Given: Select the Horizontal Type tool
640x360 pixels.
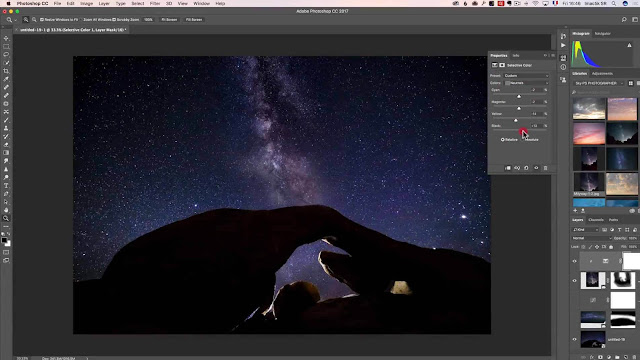Looking at the screenshot, I should coord(6,186).
